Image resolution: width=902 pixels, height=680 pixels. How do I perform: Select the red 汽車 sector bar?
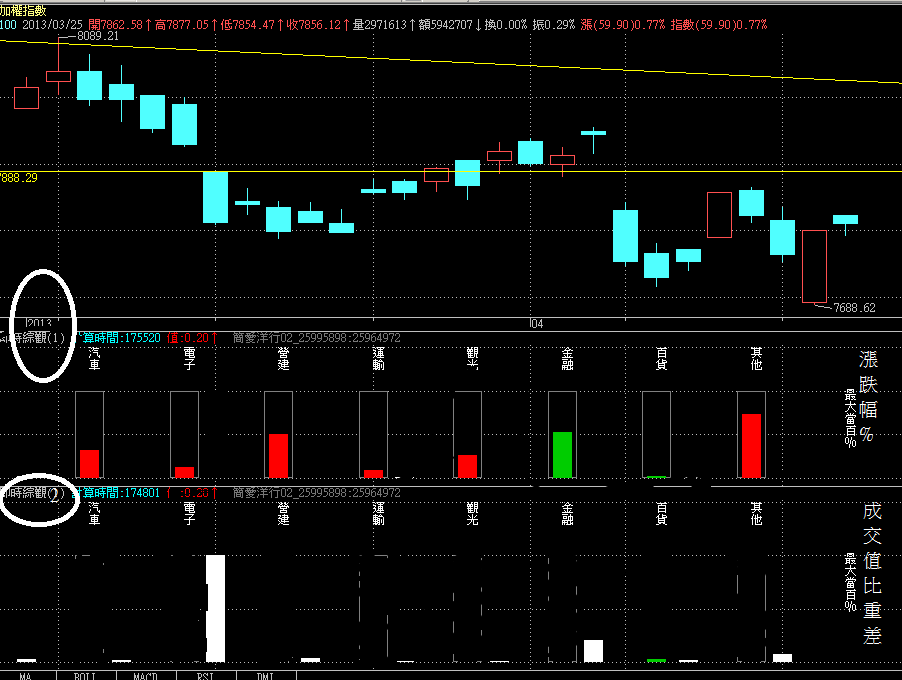(x=90, y=463)
